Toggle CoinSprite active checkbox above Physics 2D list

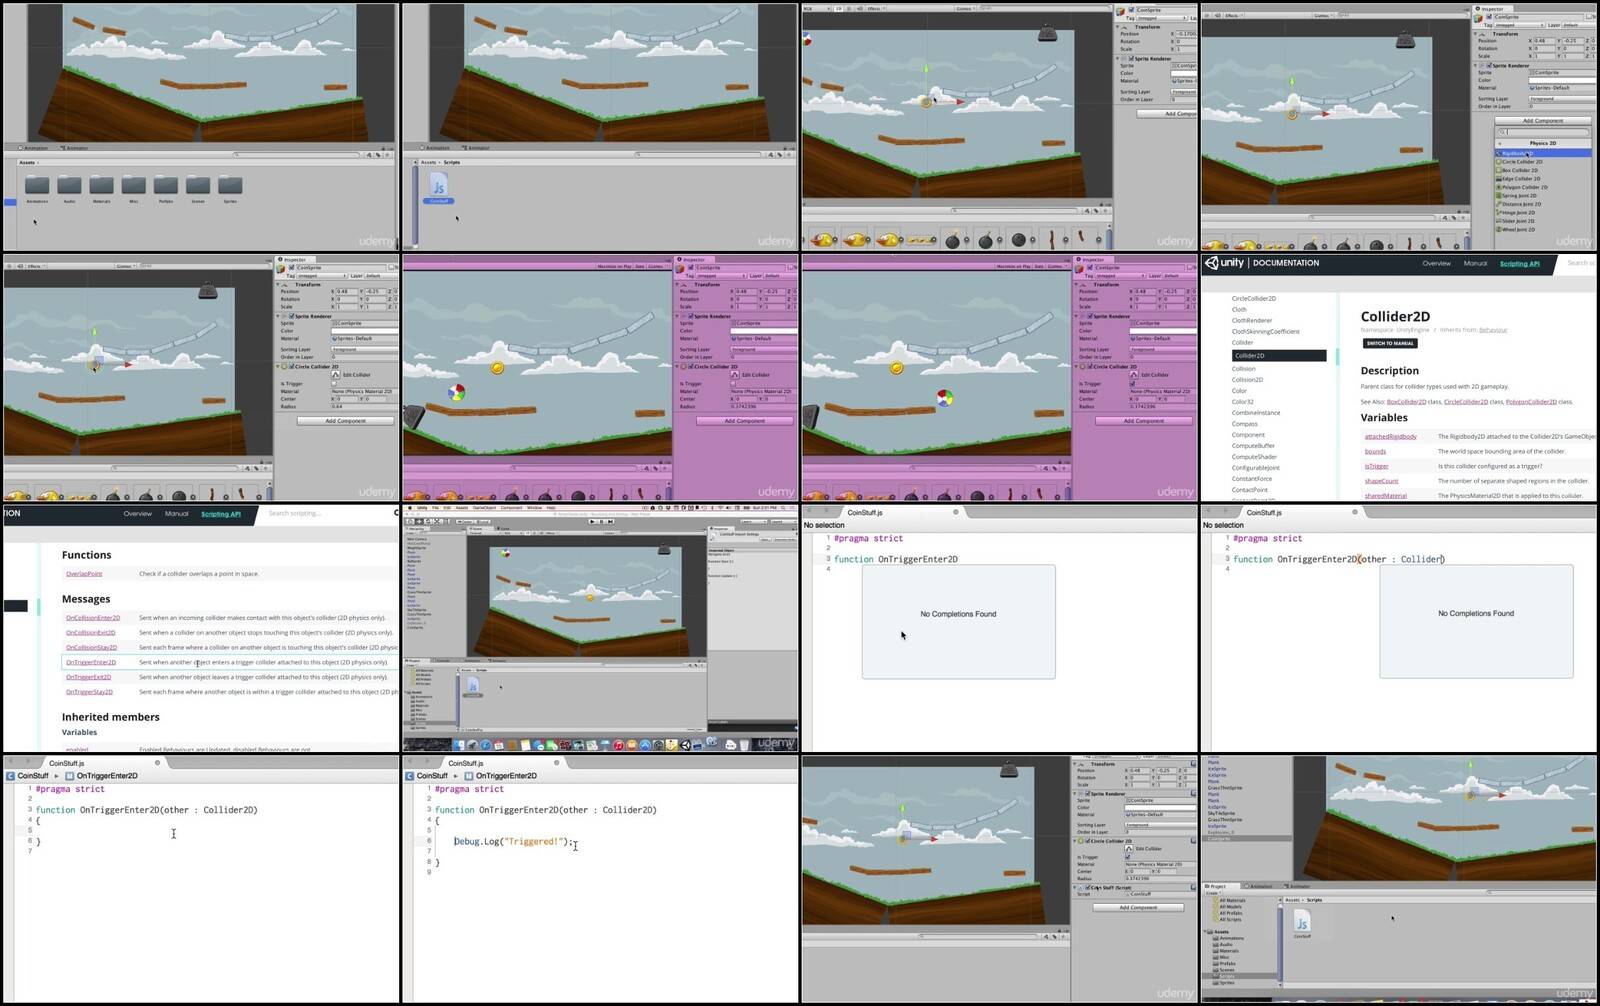1489,17
